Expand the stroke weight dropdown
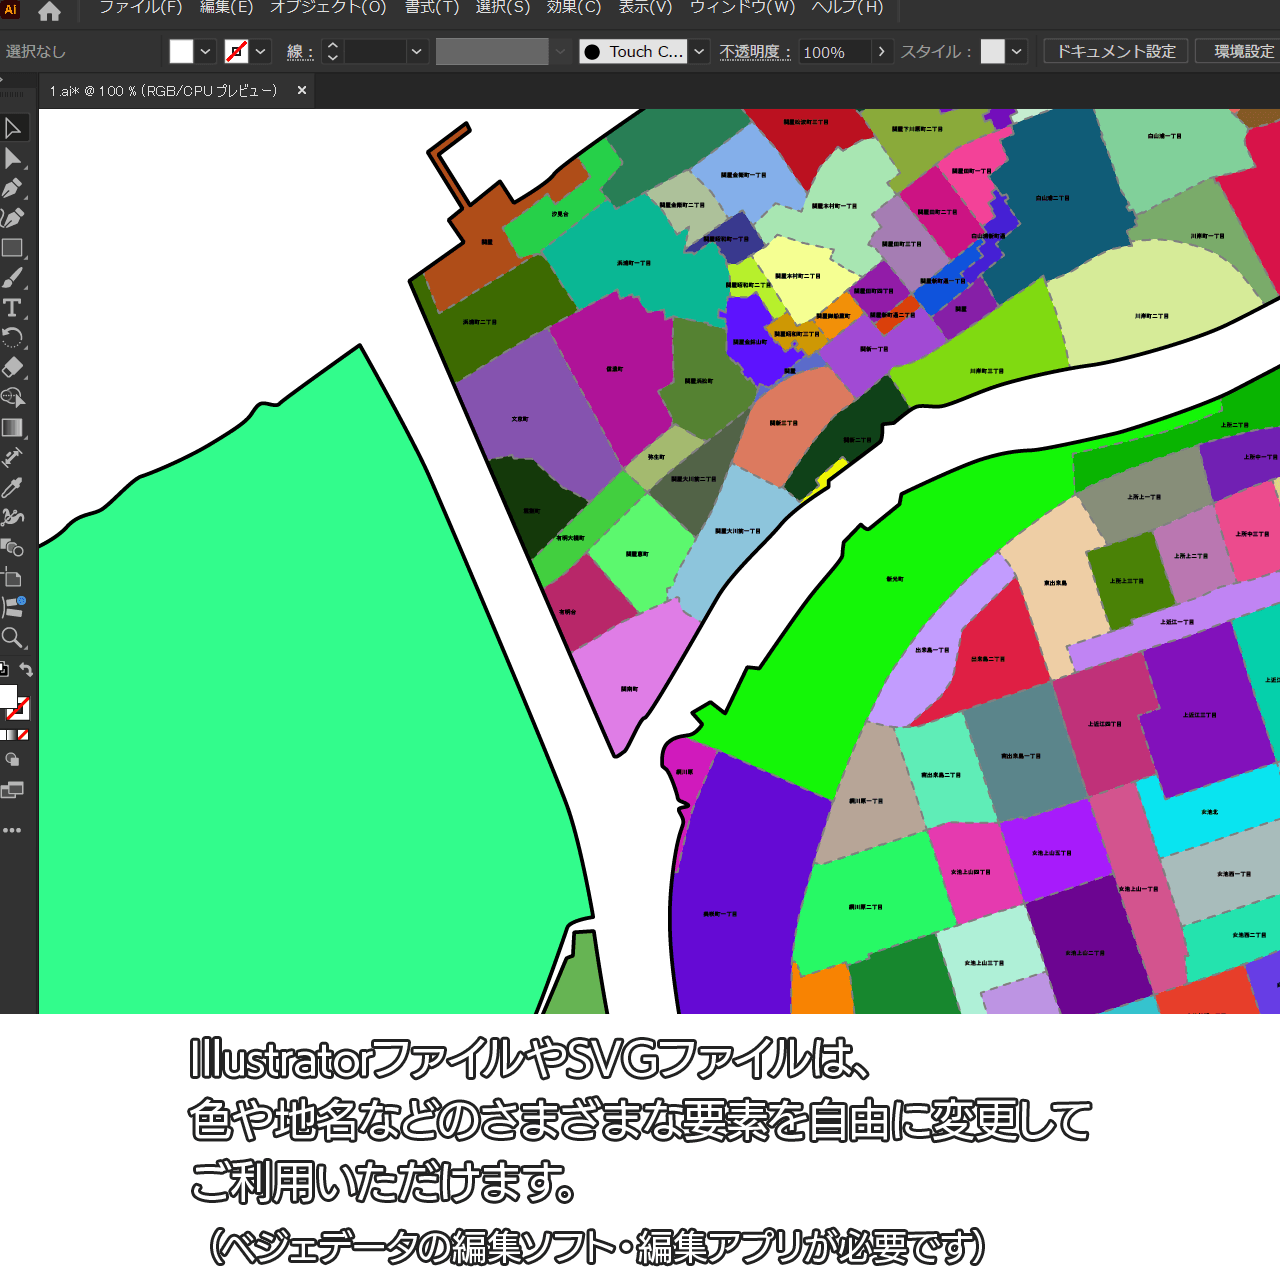Image resolution: width=1280 pixels, height=1280 pixels. click(417, 52)
